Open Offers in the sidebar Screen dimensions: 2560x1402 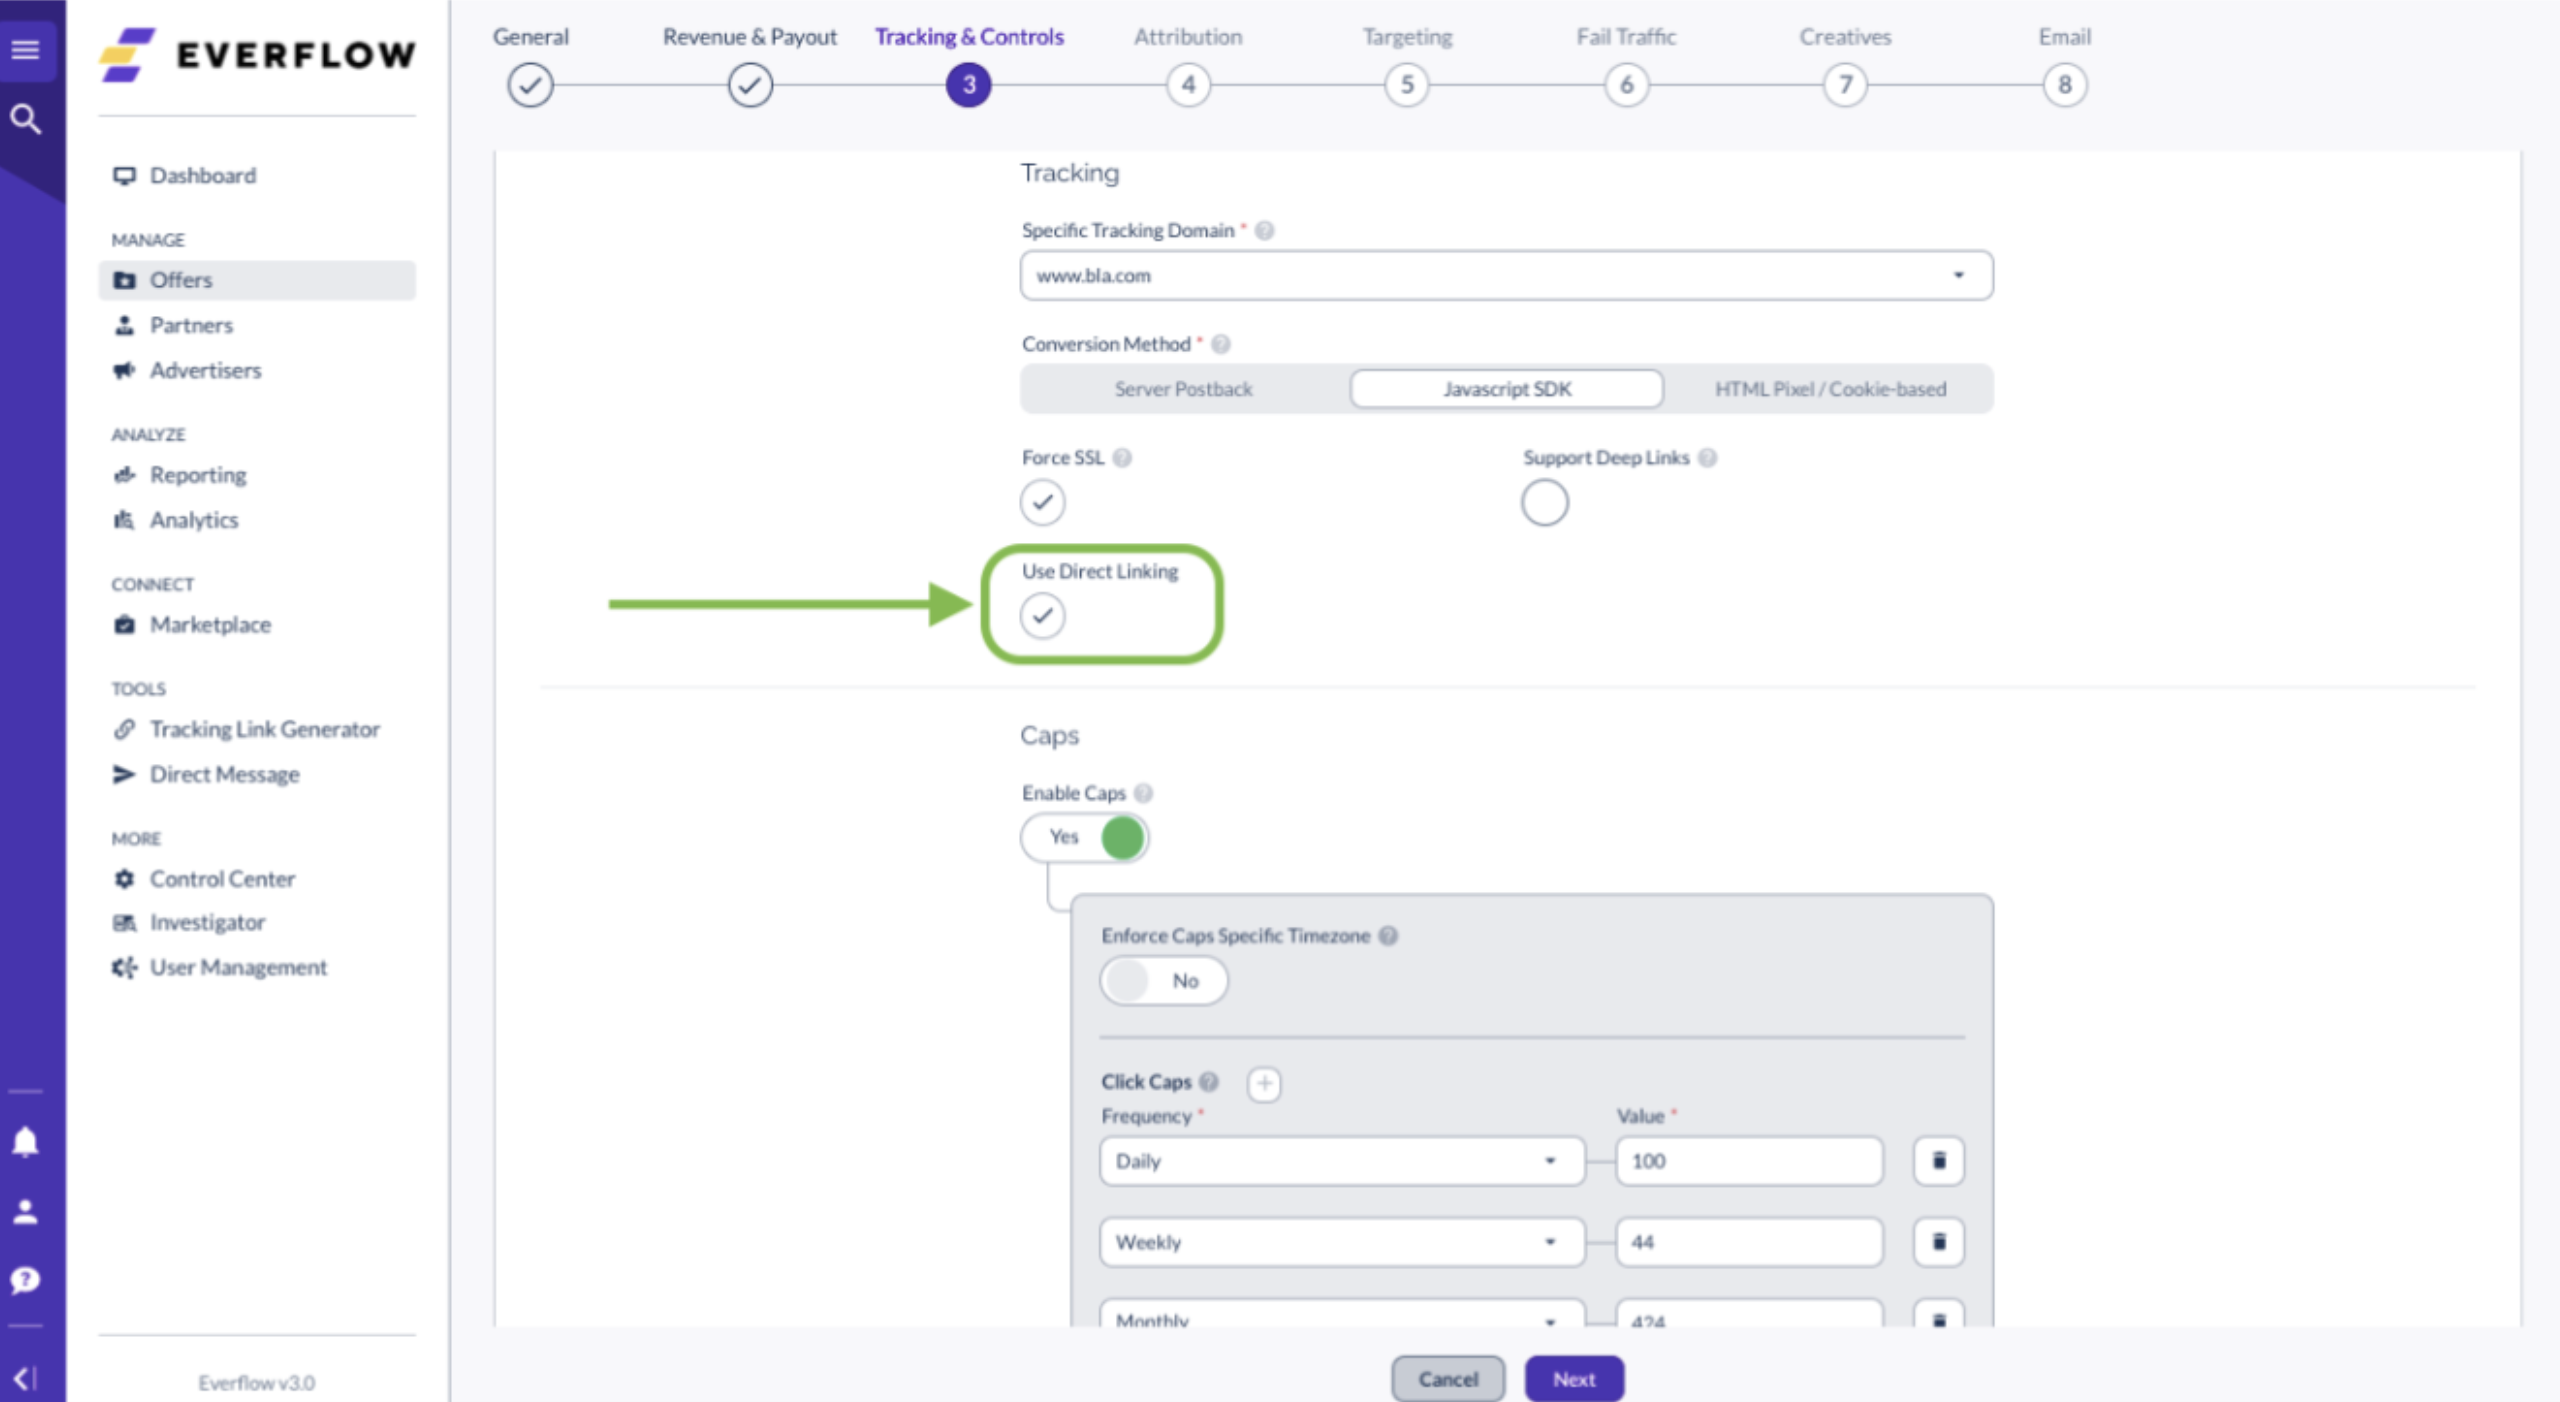click(257, 280)
